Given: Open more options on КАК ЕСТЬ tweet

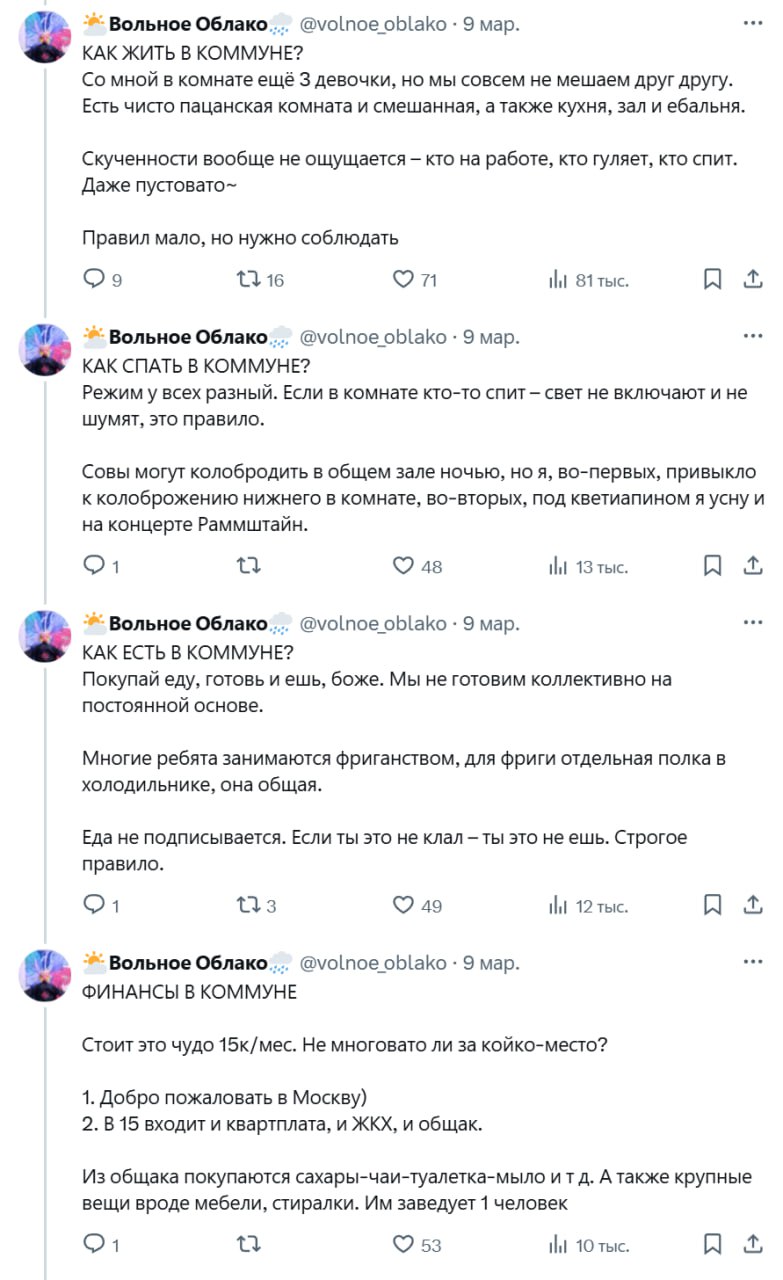Looking at the screenshot, I should point(753,624).
